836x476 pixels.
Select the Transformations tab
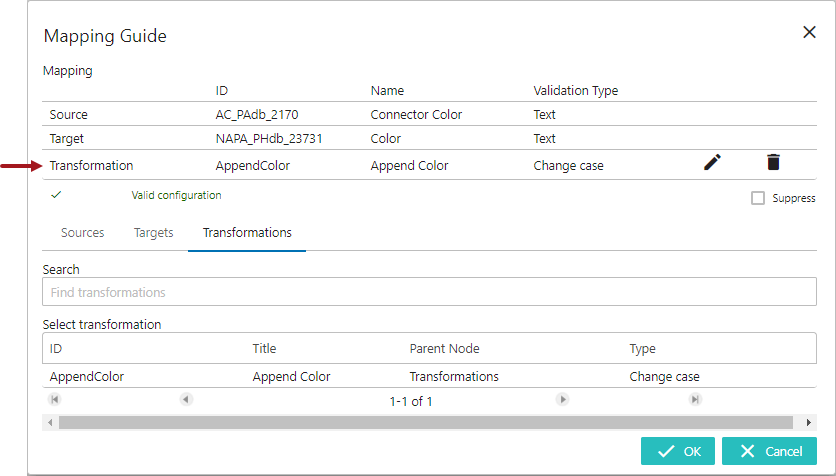tap(247, 233)
